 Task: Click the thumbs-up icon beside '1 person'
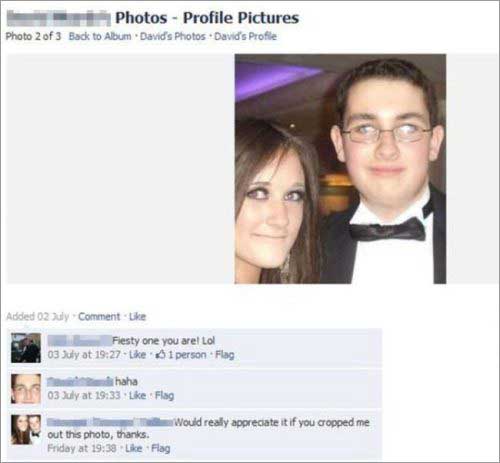[x=161, y=354]
